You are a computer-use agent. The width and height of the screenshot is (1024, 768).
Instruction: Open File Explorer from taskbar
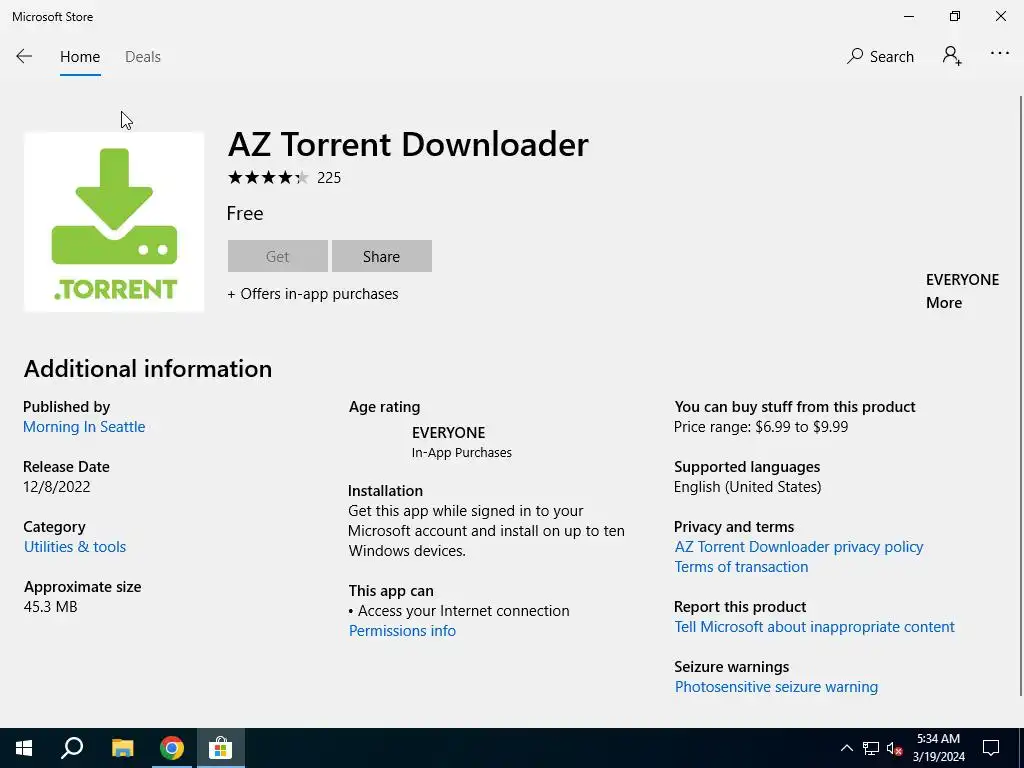[x=122, y=748]
